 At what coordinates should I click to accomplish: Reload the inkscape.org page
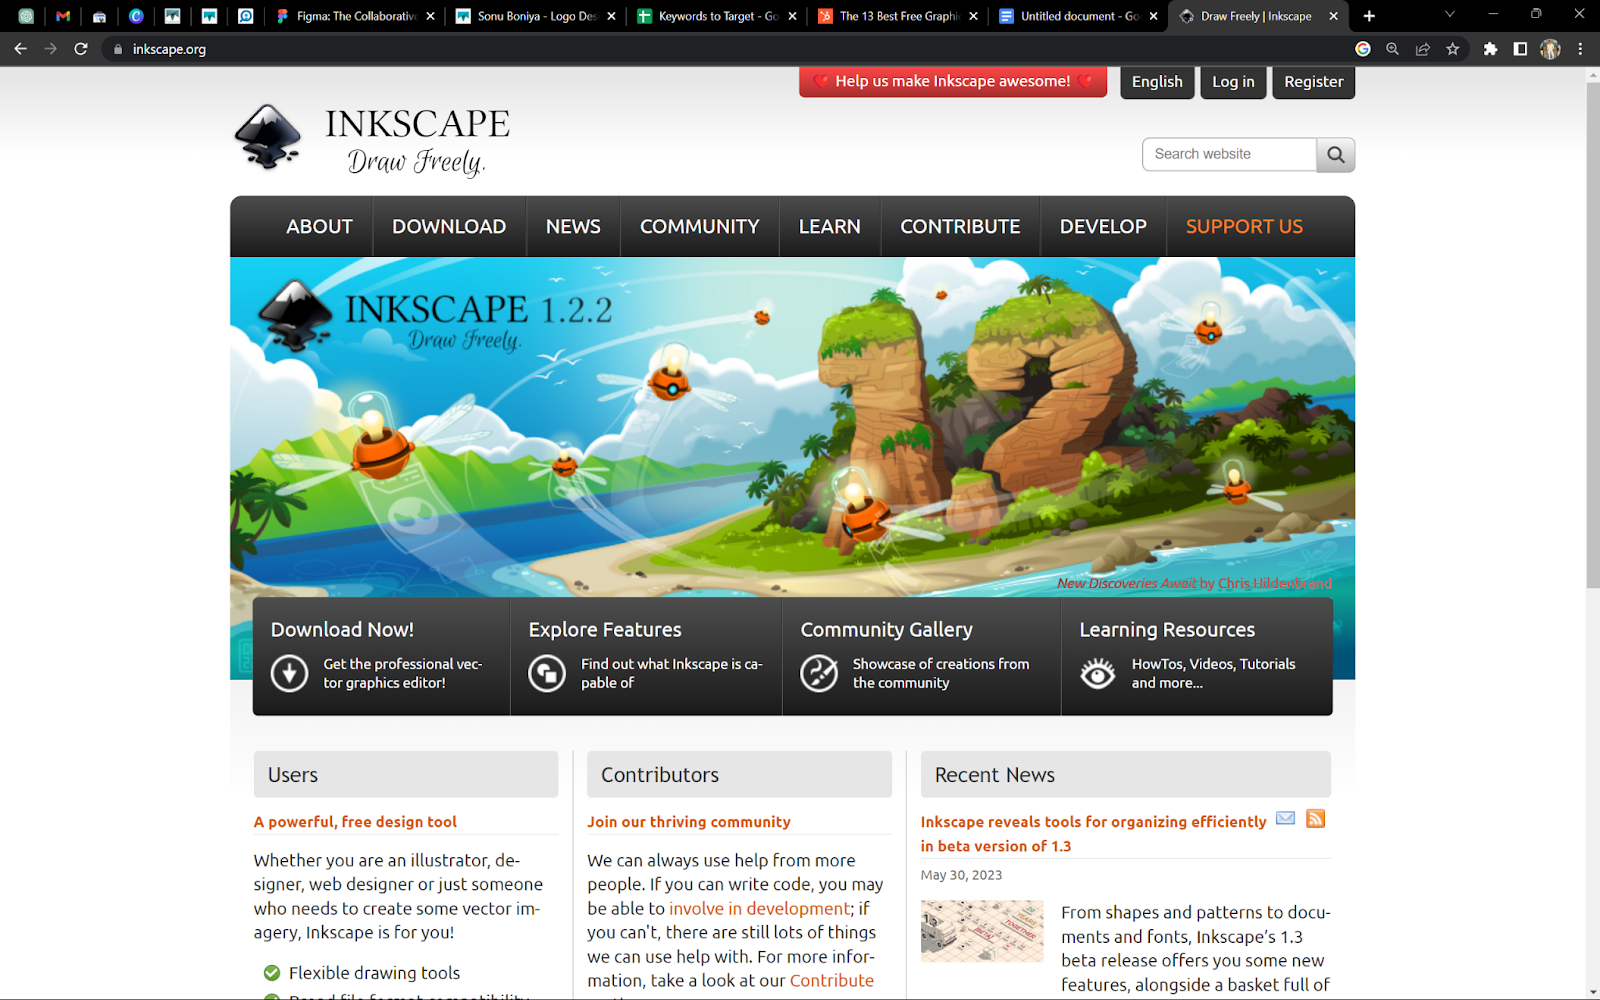[81, 49]
